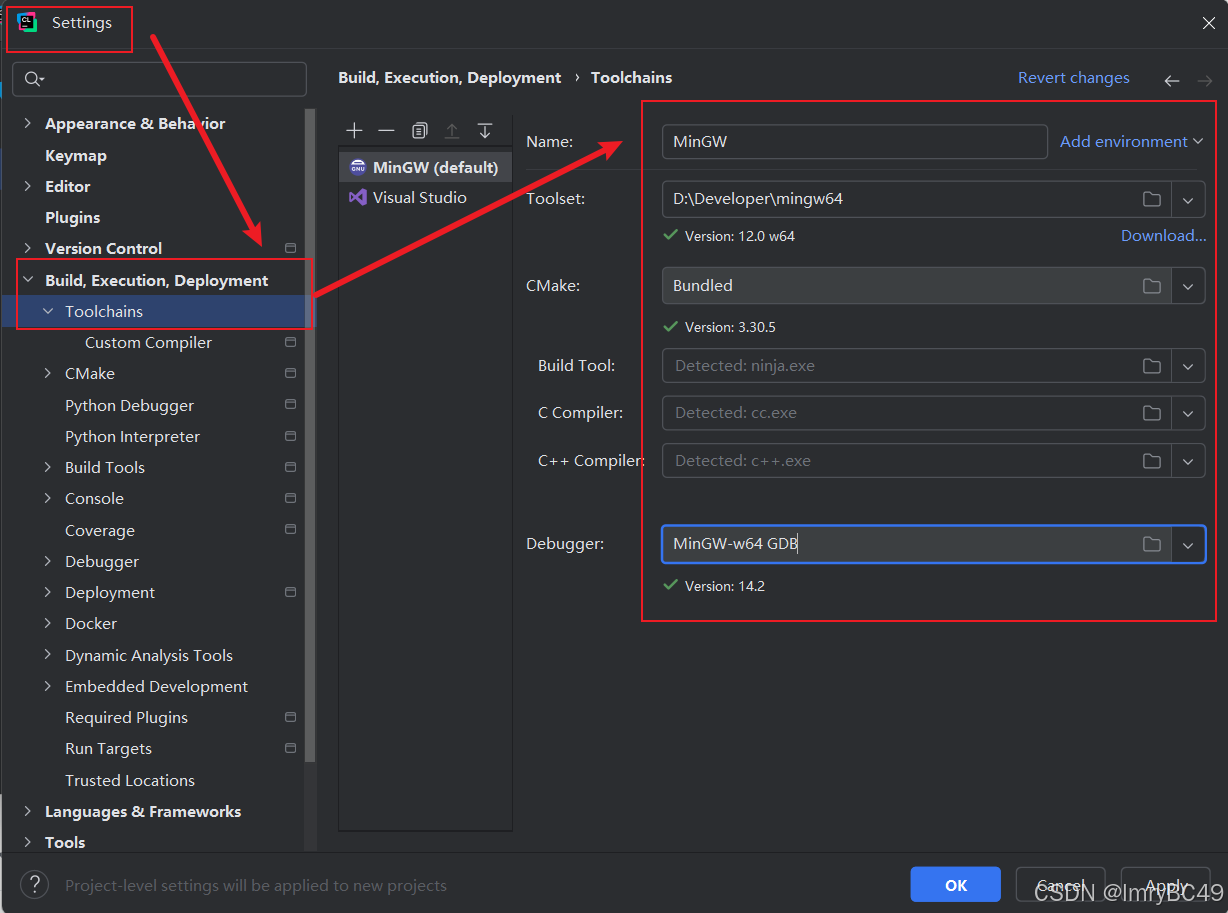Close the Settings dialog window
Image resolution: width=1228 pixels, height=913 pixels.
click(x=1208, y=24)
